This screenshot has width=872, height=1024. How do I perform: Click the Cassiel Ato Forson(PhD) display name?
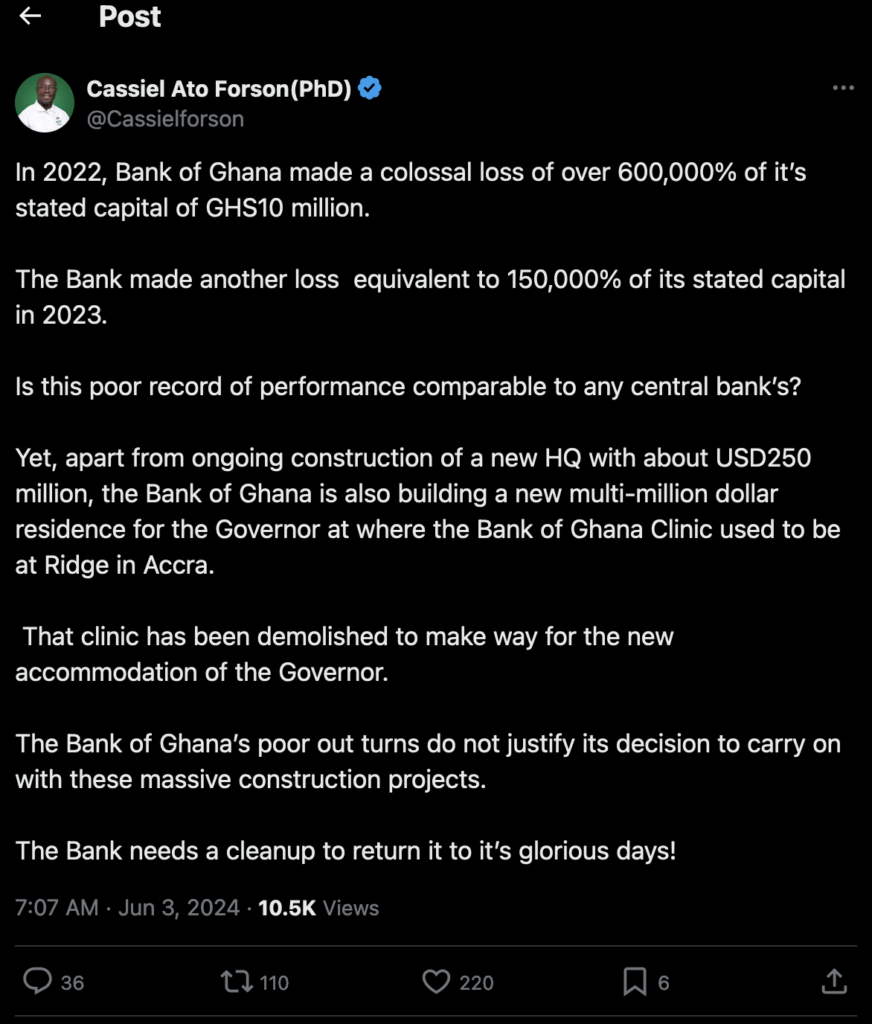pos(219,89)
